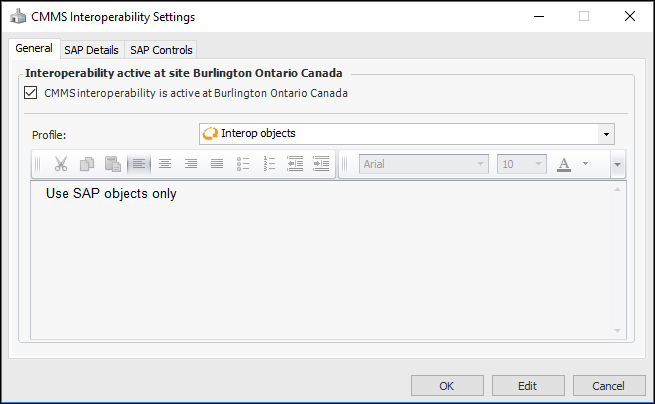Align text left in the editor
This screenshot has height=404, width=655.
139,164
